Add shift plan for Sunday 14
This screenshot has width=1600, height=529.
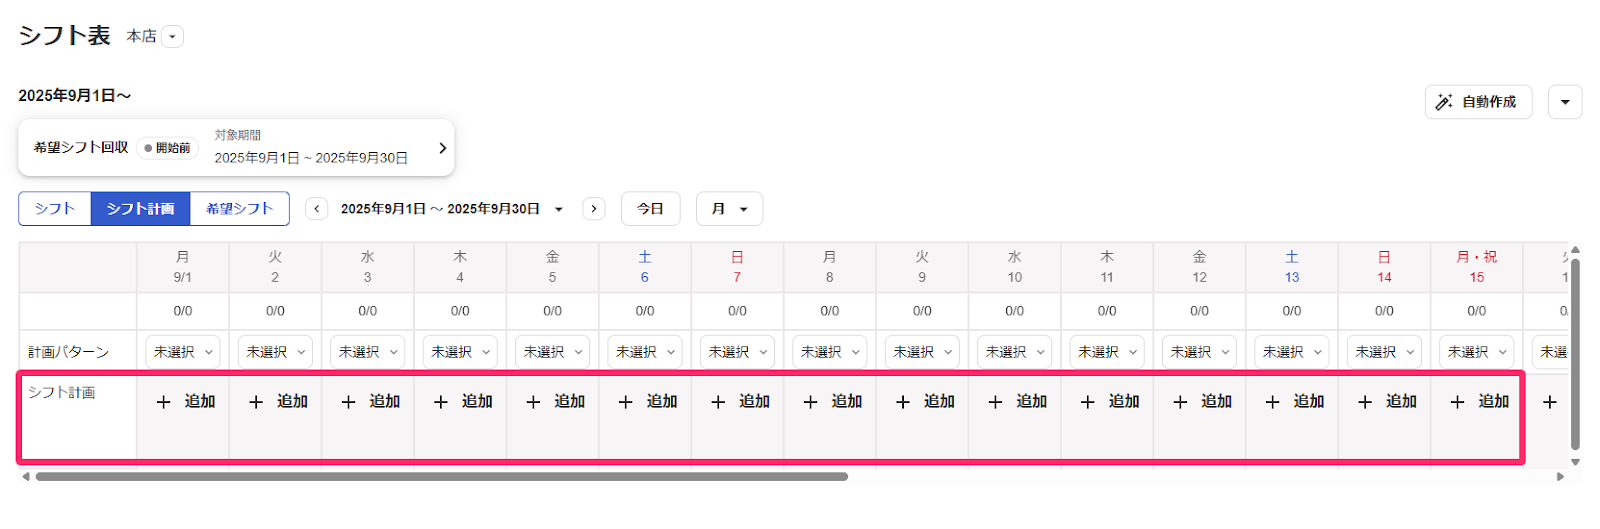pos(1386,402)
